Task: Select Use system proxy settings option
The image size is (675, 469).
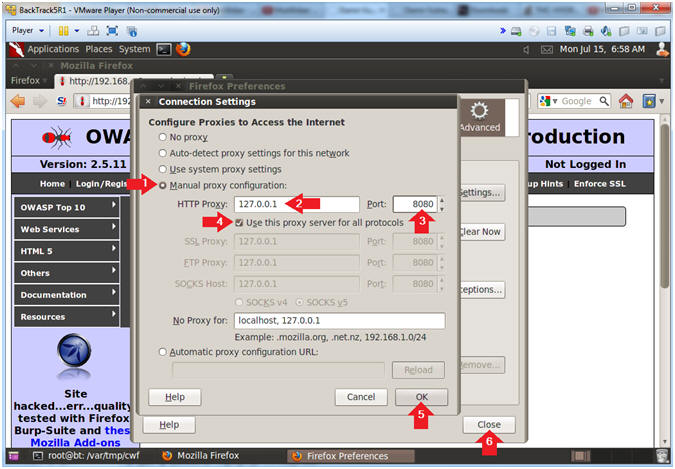Action: (162, 169)
